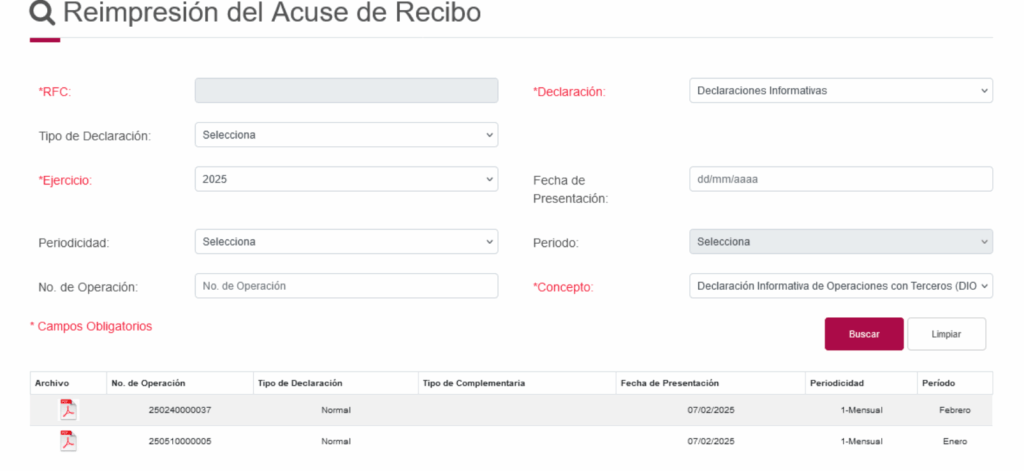Expand the Periodicidad dropdown
This screenshot has width=1024, height=471.
tap(346, 242)
